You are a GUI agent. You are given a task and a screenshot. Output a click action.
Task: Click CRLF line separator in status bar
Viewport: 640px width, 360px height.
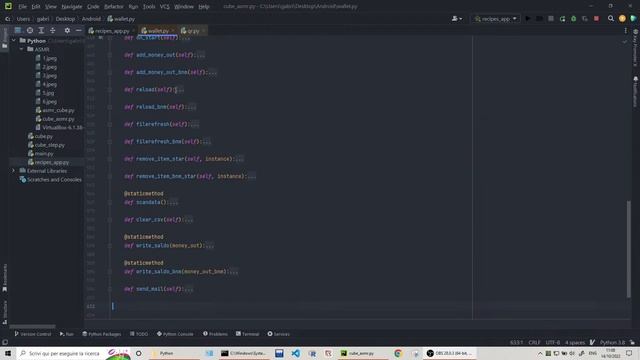[x=534, y=342]
